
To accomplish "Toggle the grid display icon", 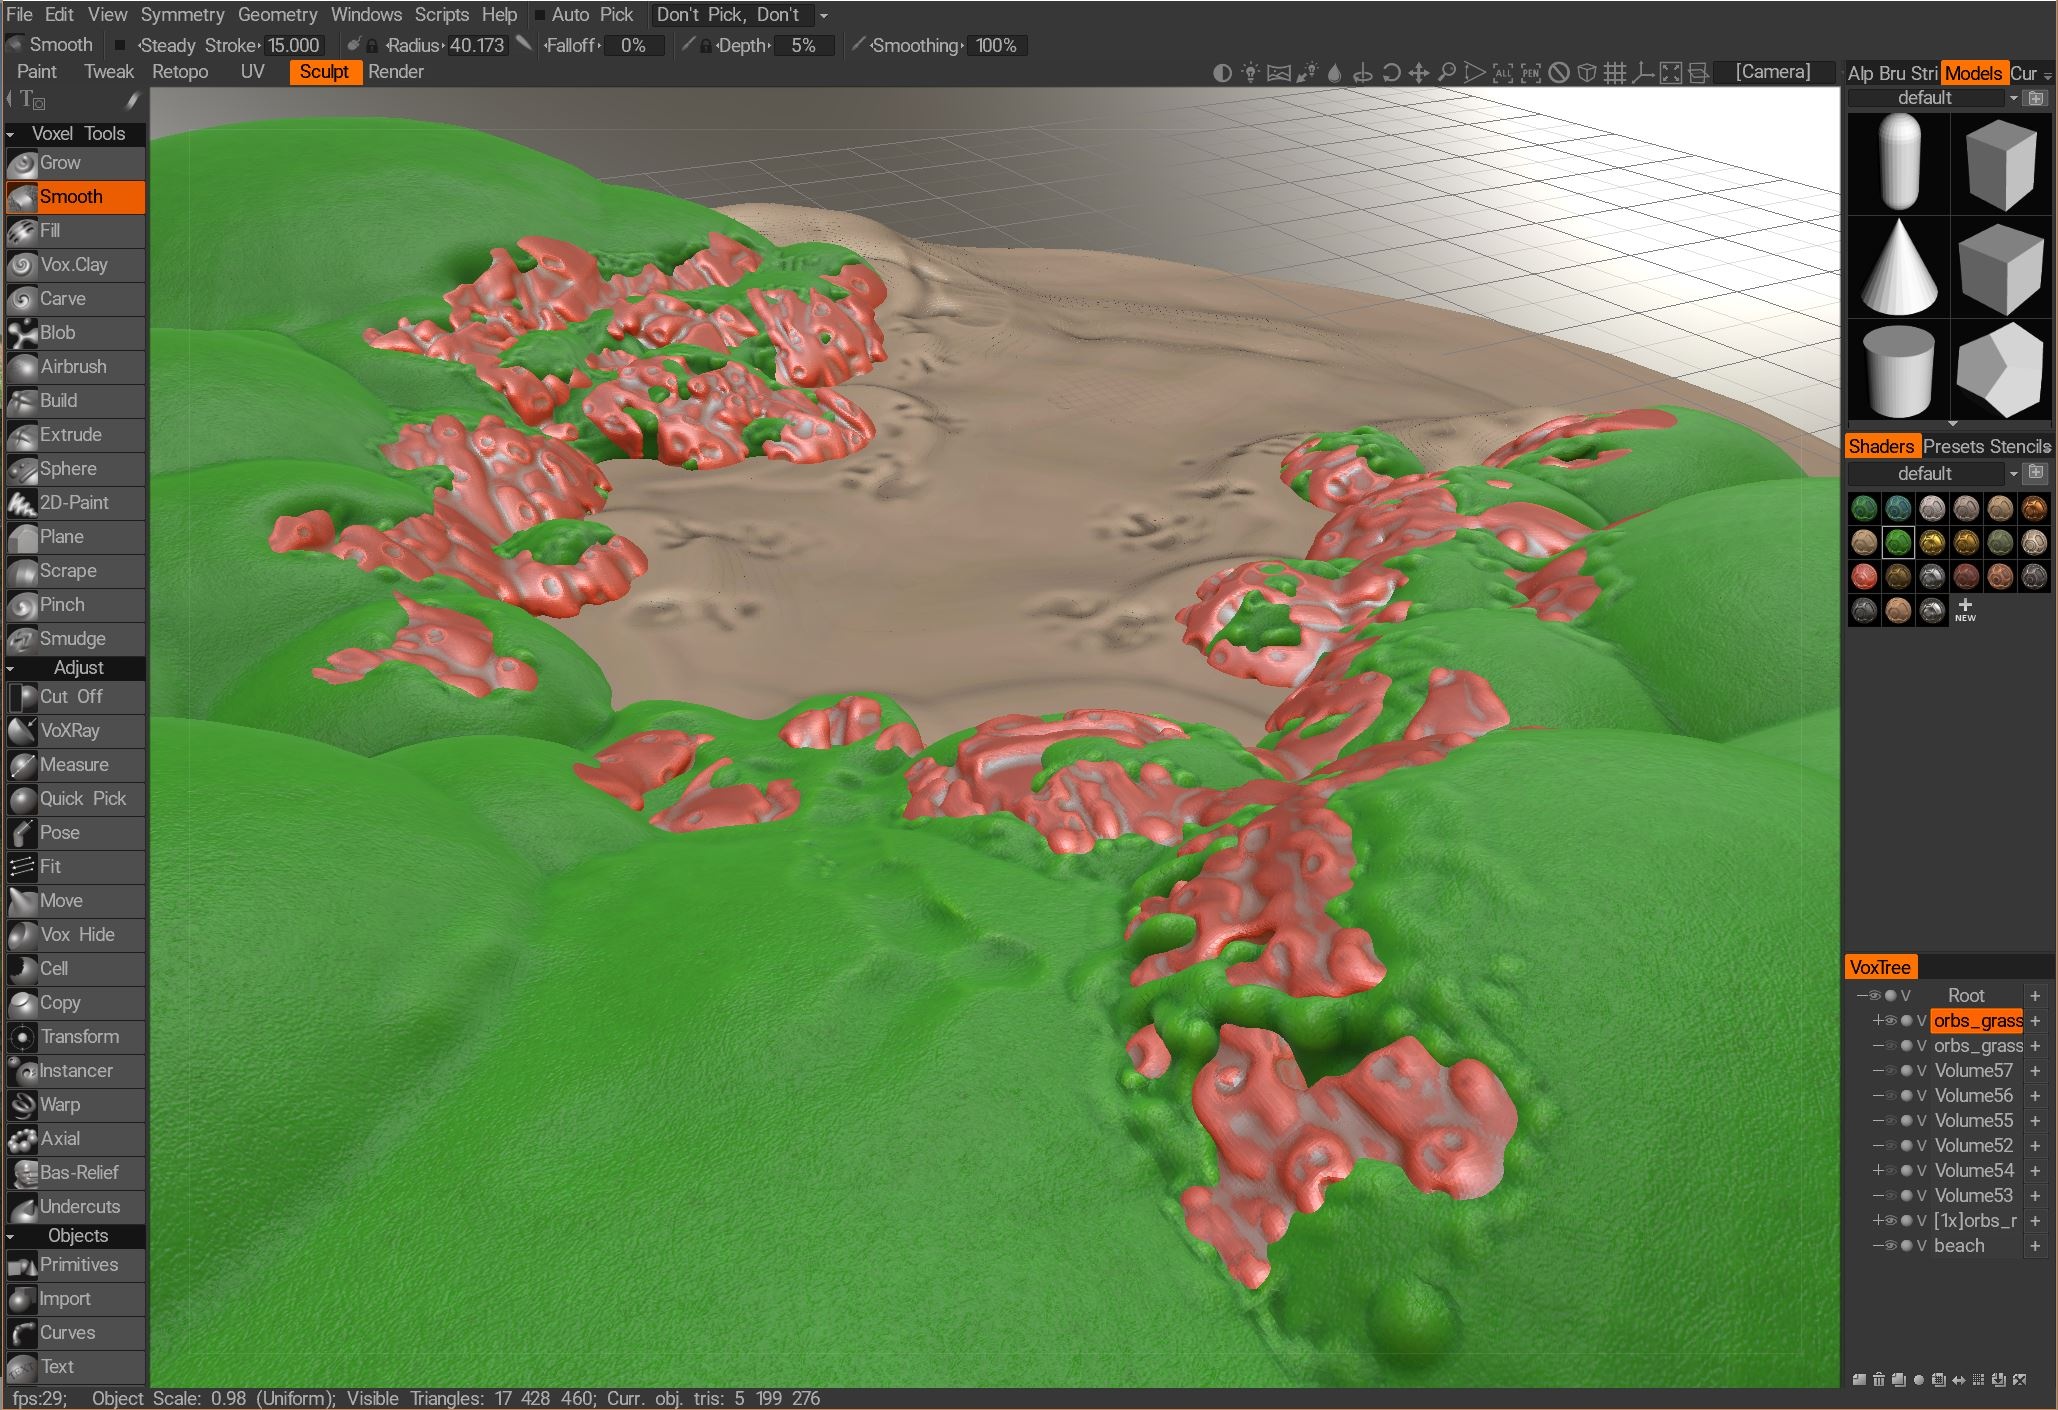I will point(1614,73).
